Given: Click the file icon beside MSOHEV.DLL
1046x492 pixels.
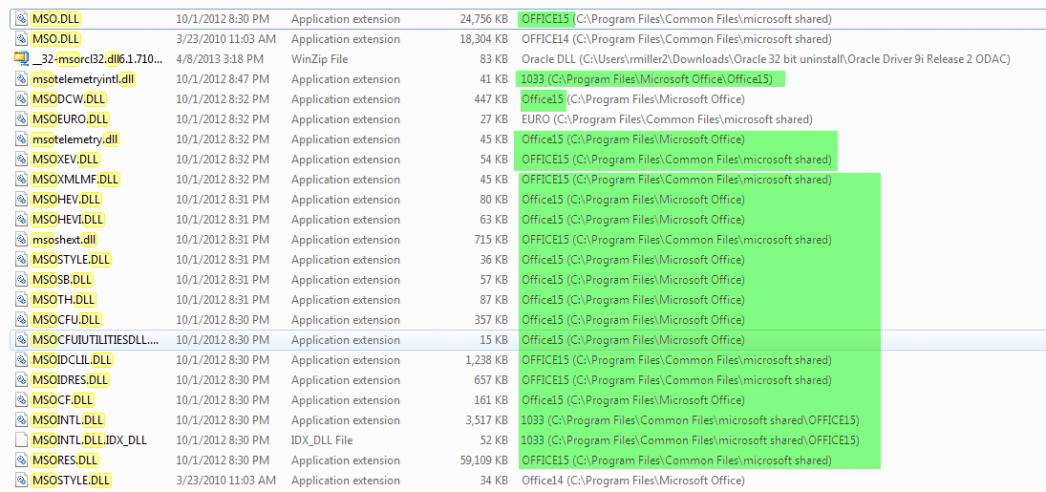Looking at the screenshot, I should pyautogui.click(x=21, y=199).
